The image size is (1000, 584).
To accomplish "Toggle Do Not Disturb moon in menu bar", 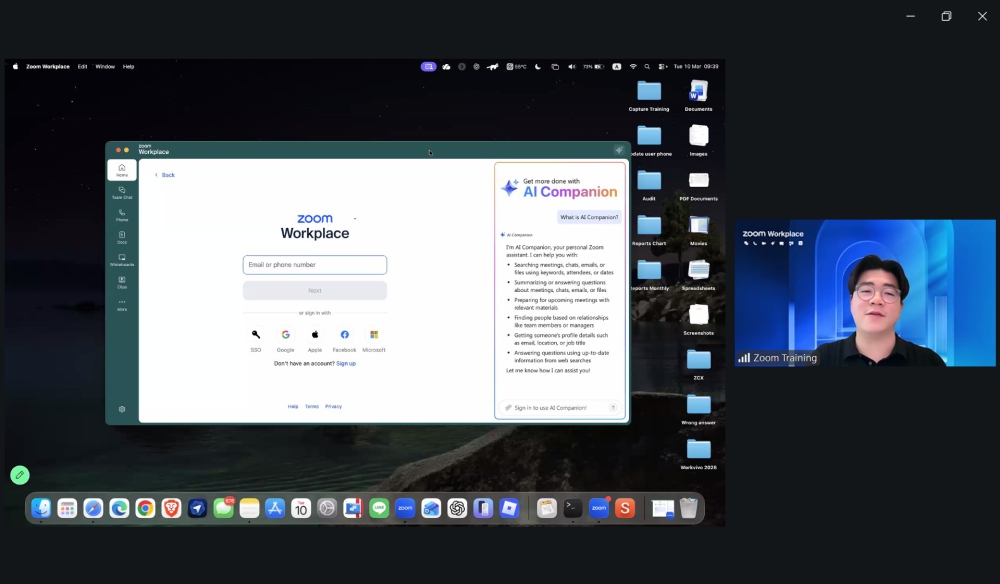I will [538, 67].
